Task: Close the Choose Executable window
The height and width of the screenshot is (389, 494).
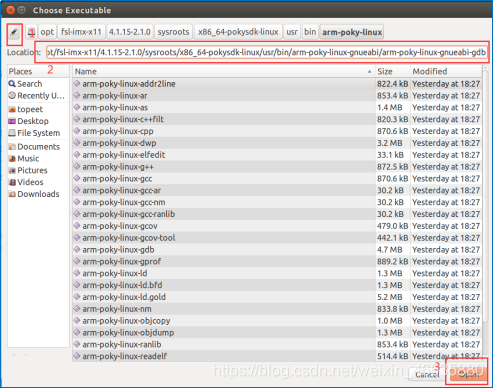Action: (x=10, y=10)
